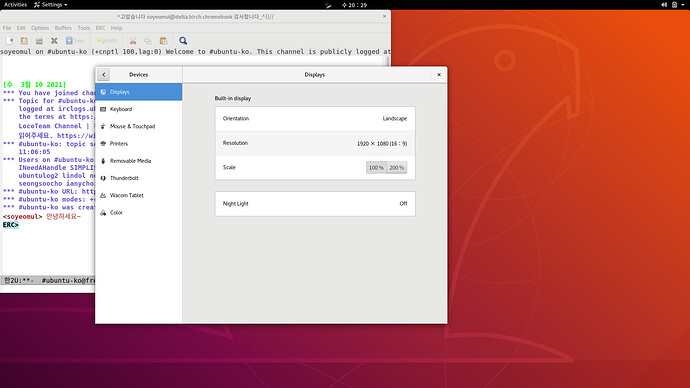Change Resolution 1920 × 1080 setting
This screenshot has height=388, width=690.
(x=315, y=143)
